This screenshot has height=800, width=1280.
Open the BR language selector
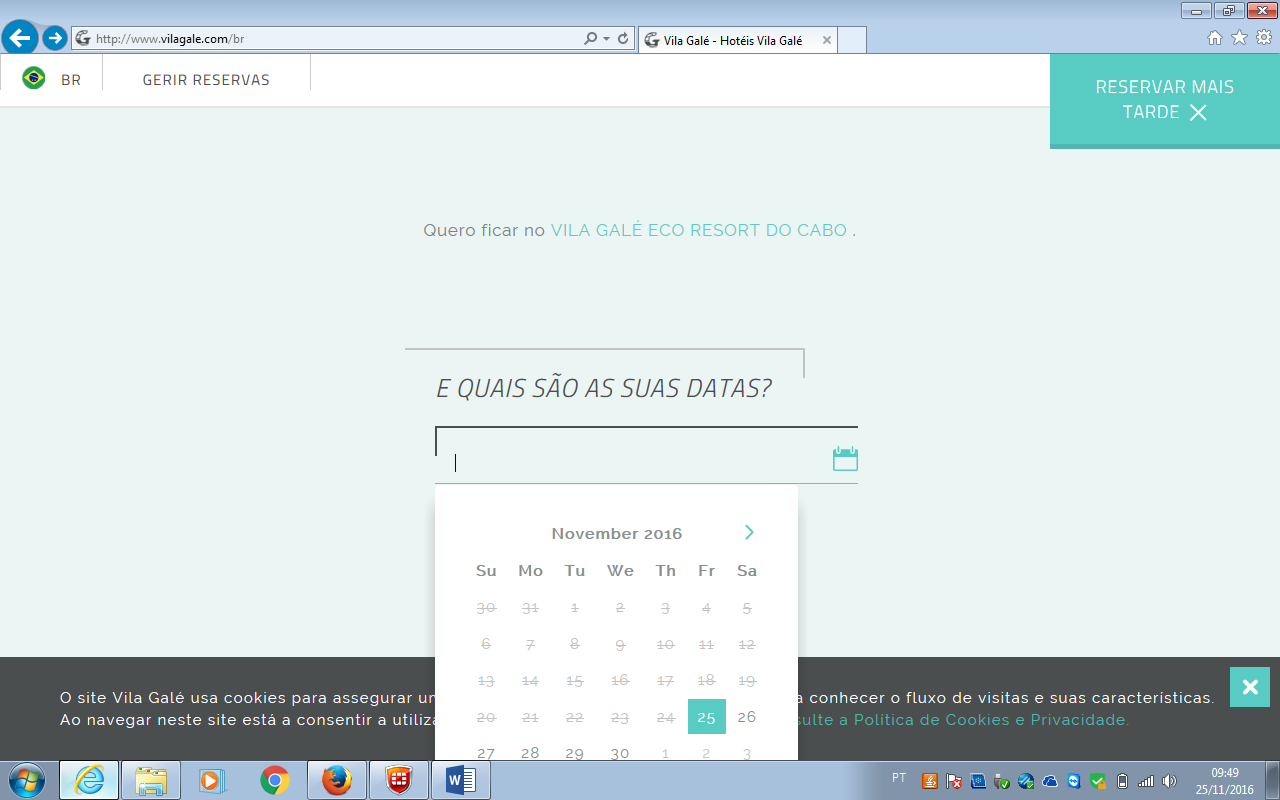tap(71, 80)
